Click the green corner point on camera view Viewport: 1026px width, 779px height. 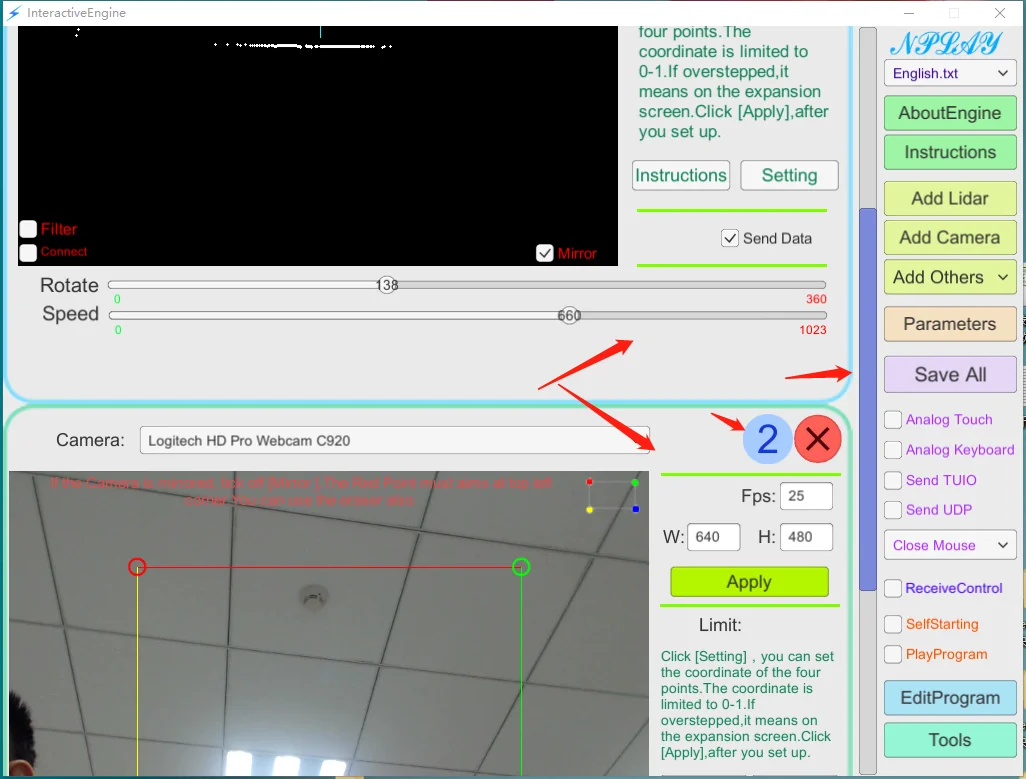[521, 566]
